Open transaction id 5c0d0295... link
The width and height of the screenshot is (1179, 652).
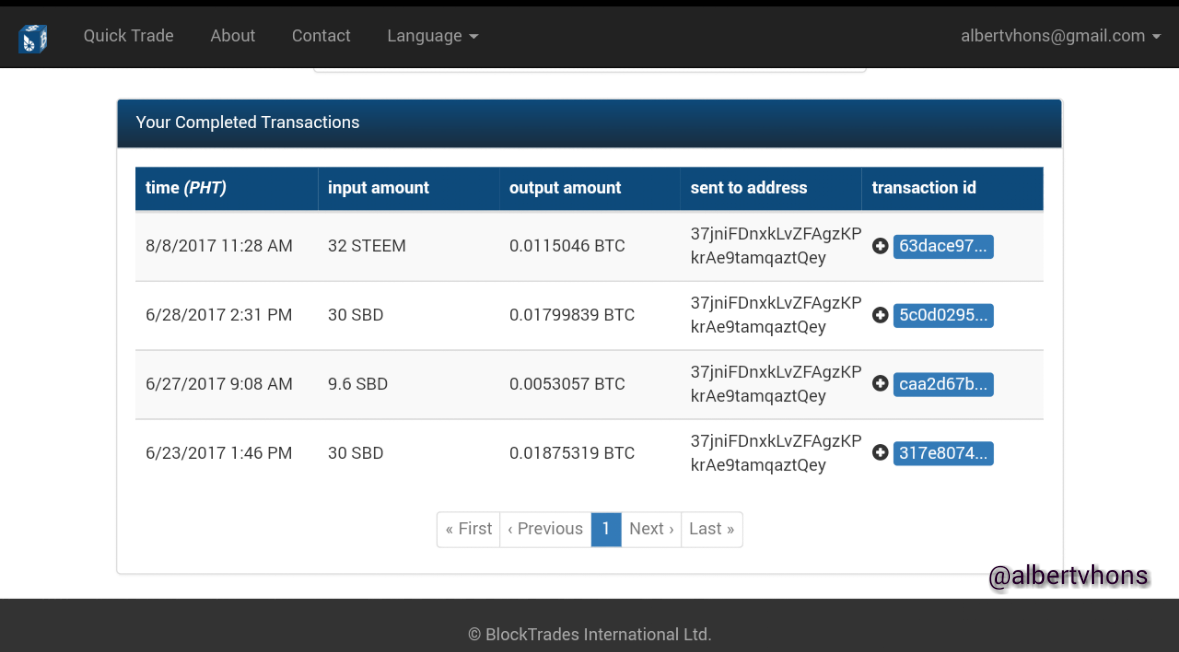[943, 315]
